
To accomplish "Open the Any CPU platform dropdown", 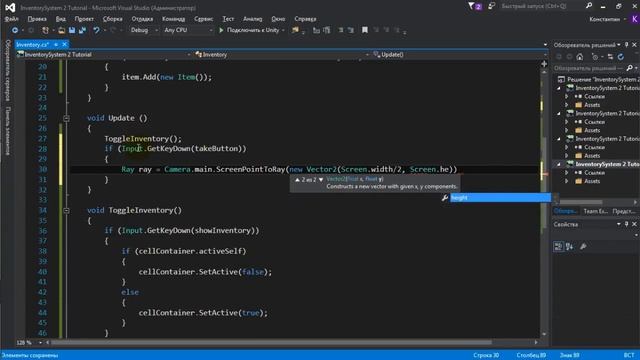I will click(188, 30).
